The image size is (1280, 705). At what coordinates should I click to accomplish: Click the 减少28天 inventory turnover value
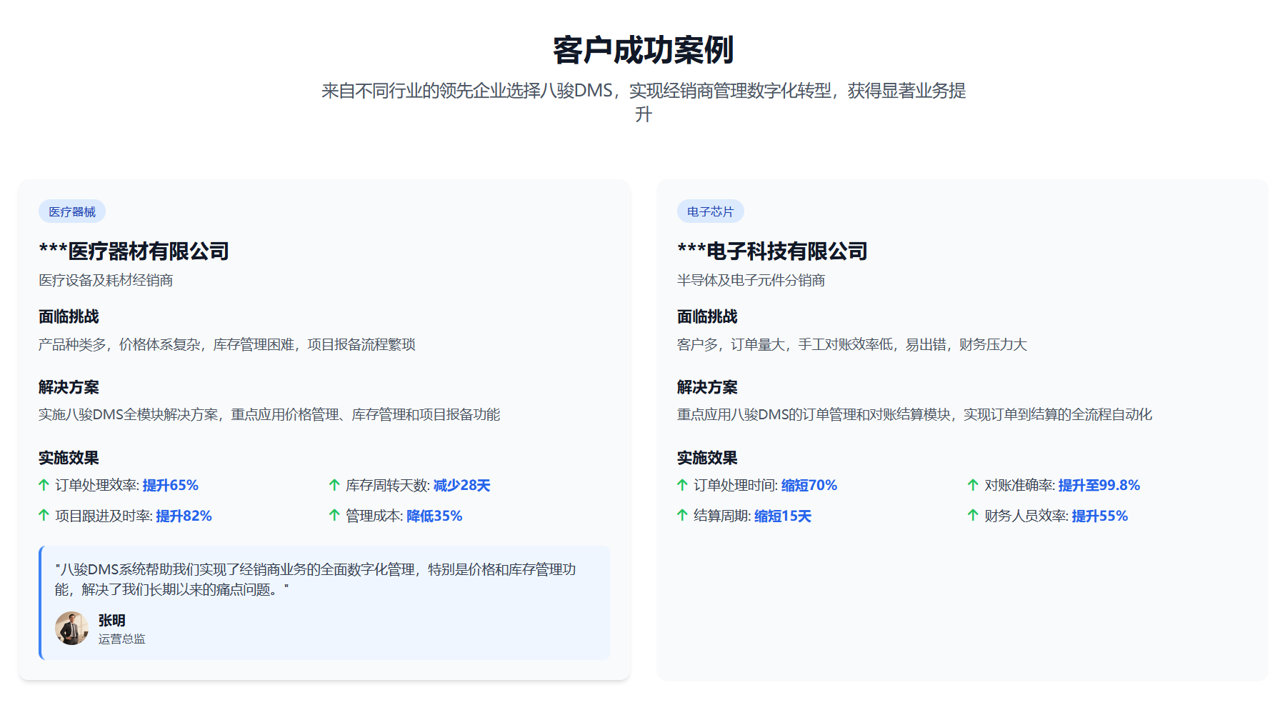point(461,485)
